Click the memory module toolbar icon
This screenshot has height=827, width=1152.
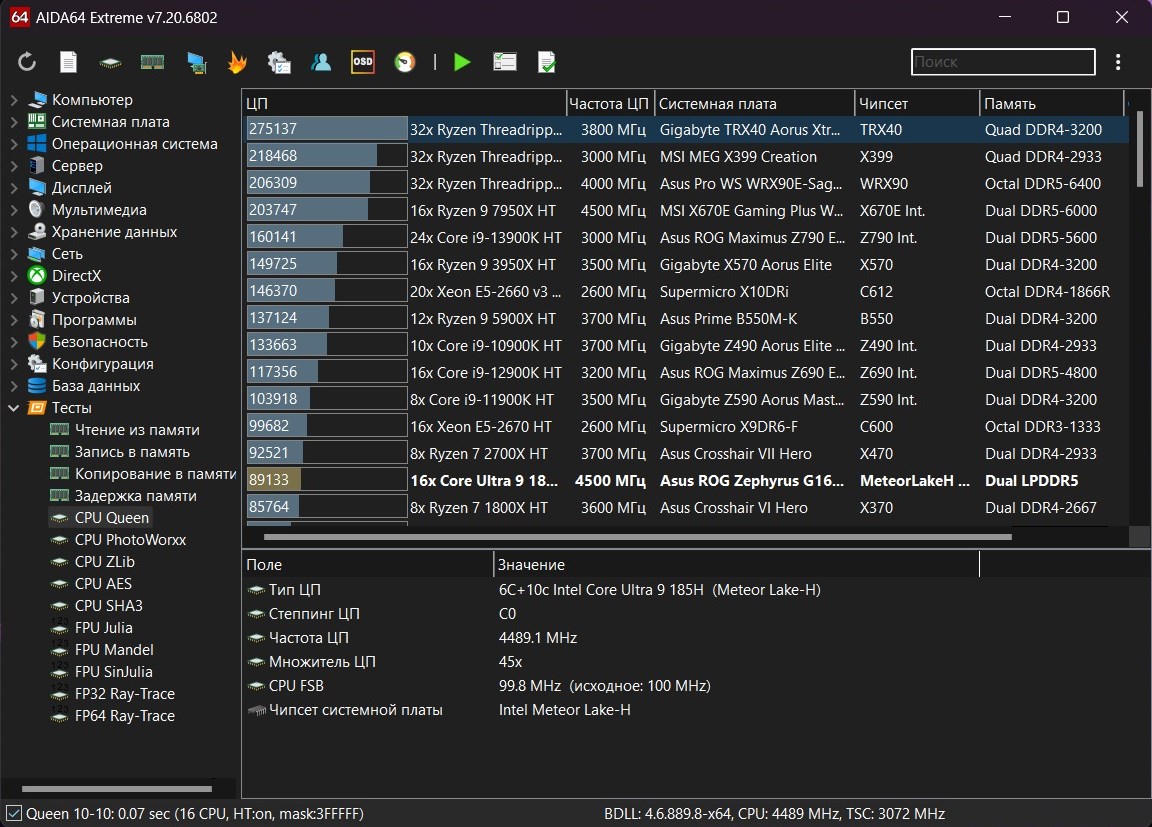152,62
